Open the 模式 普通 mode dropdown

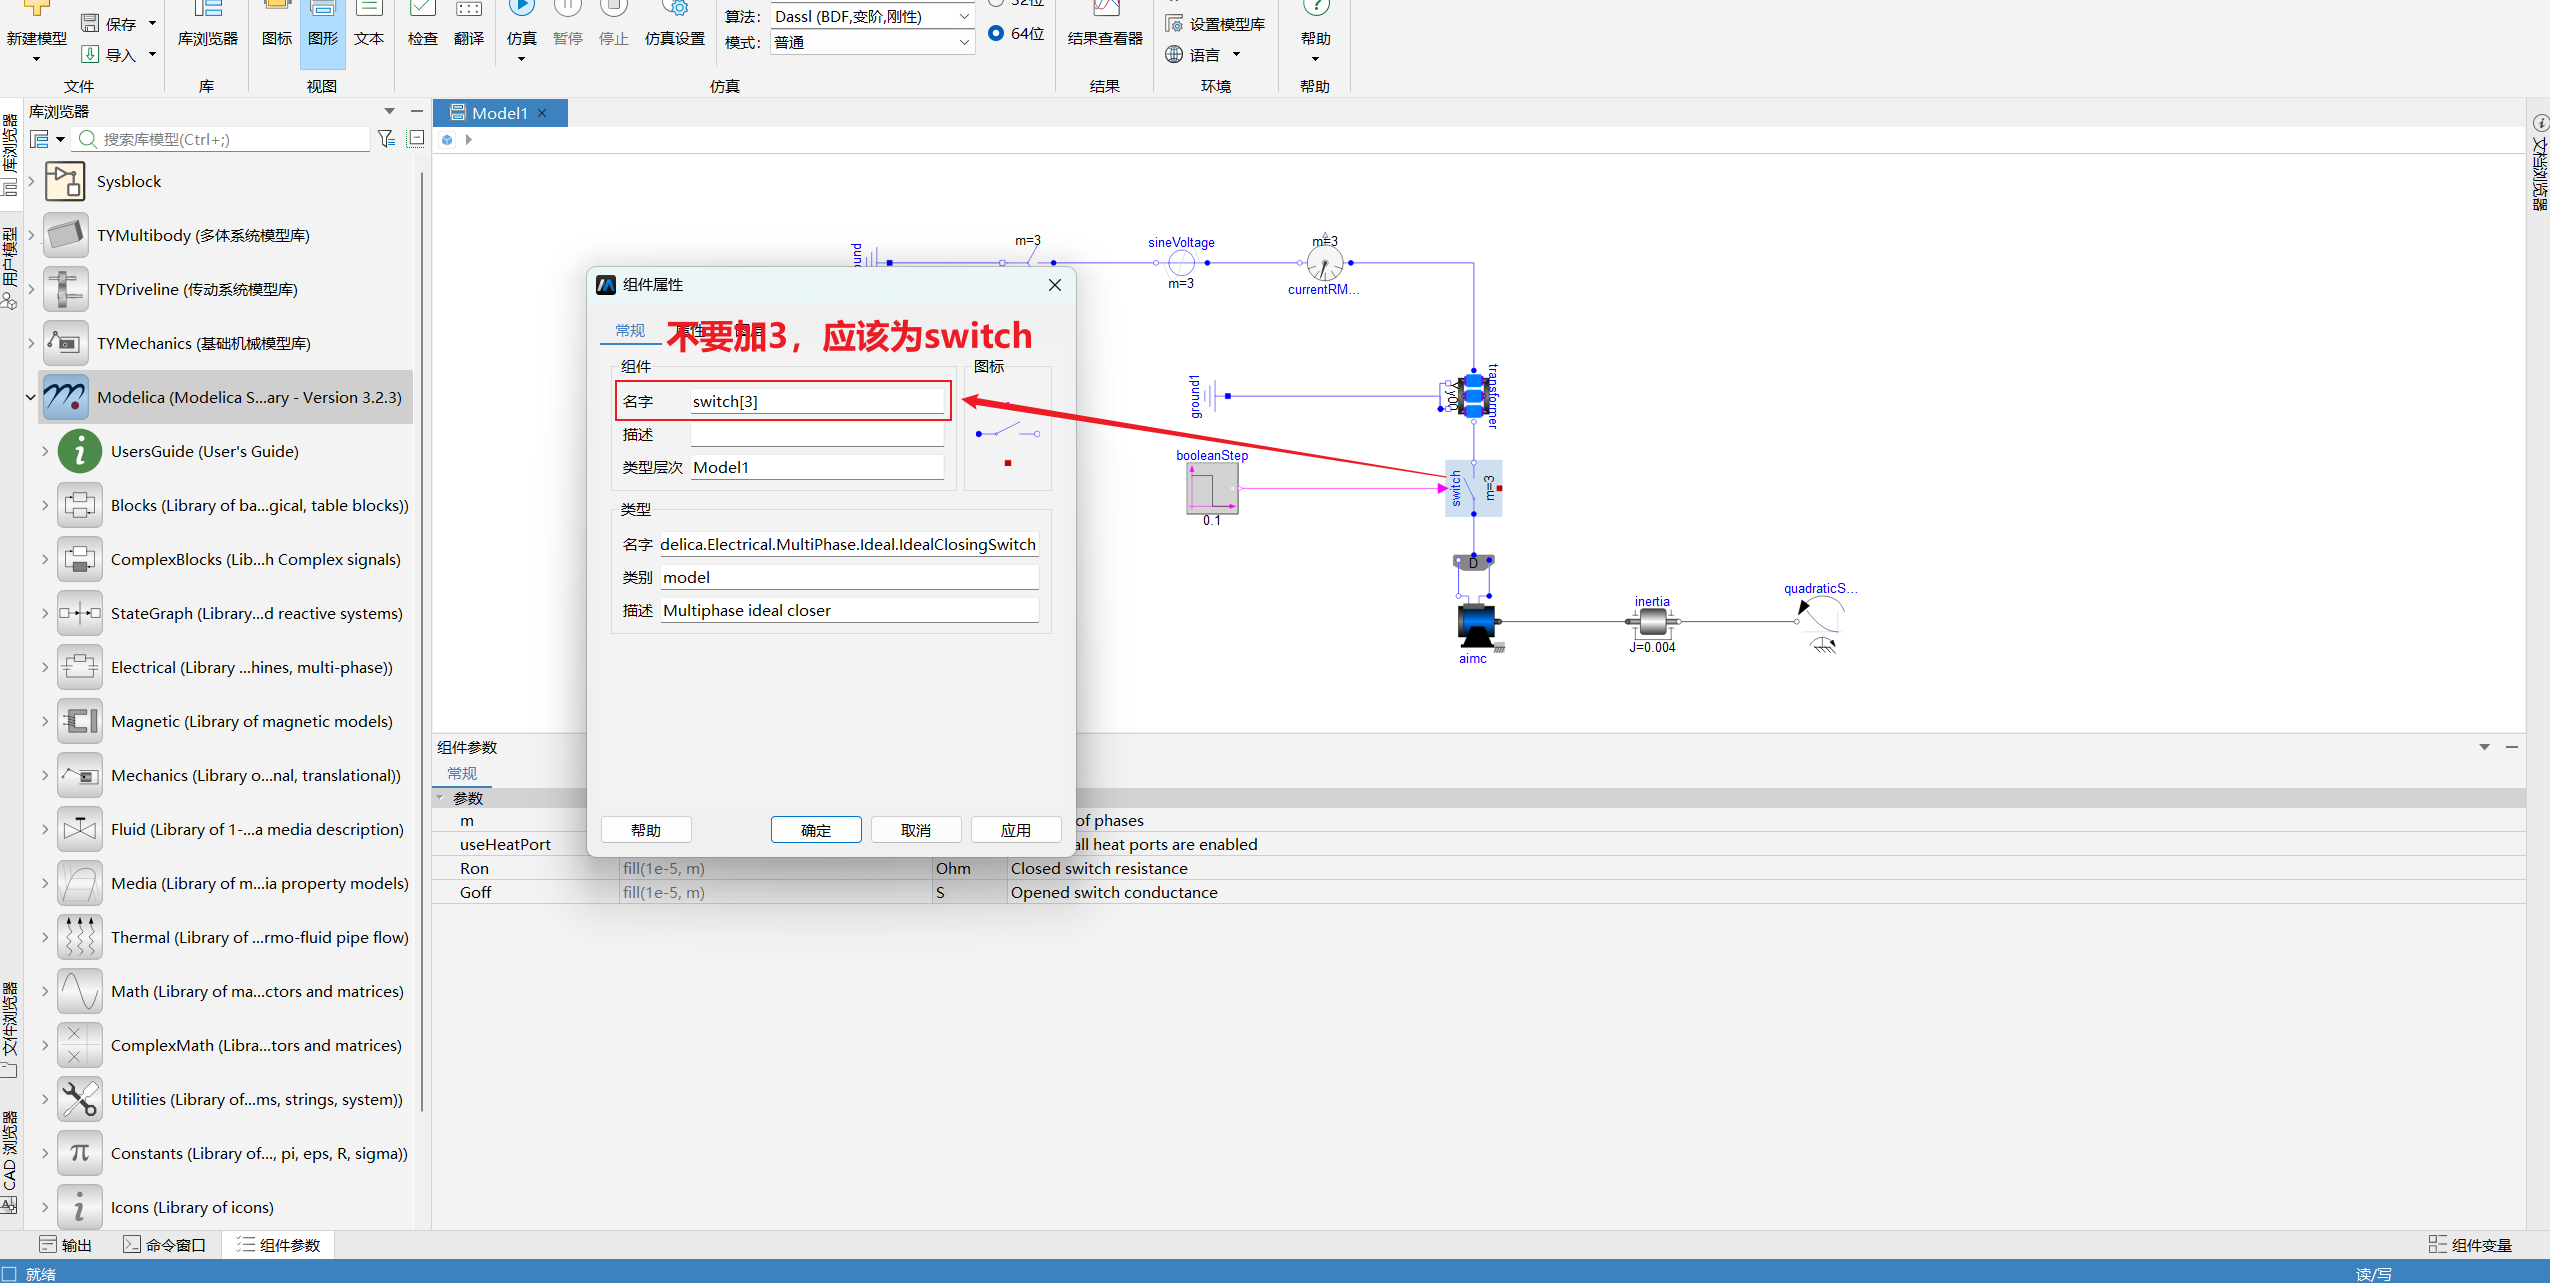click(873, 42)
